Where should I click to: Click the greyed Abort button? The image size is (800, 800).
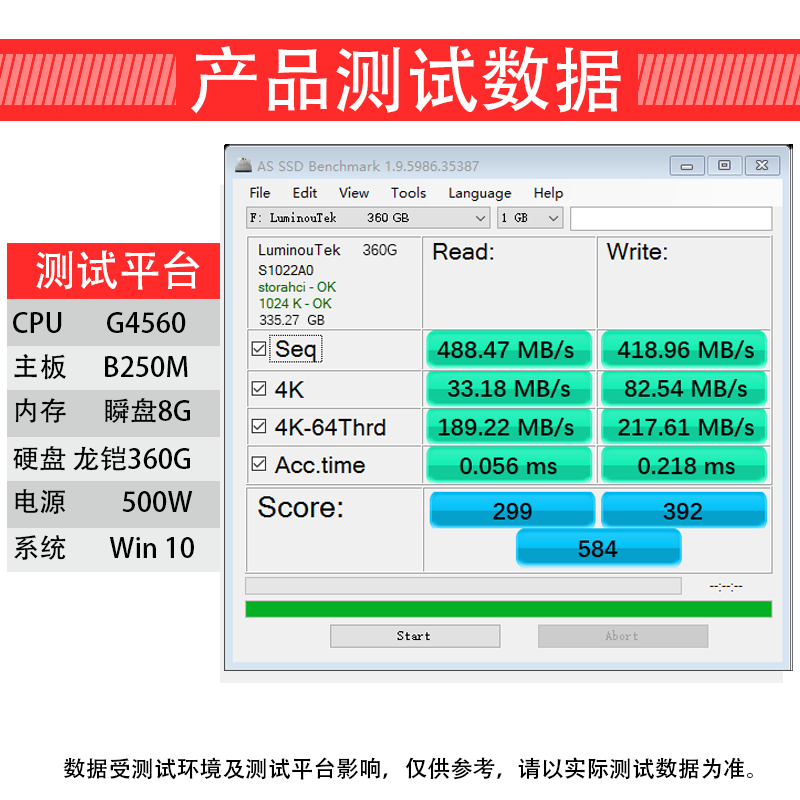click(x=623, y=636)
